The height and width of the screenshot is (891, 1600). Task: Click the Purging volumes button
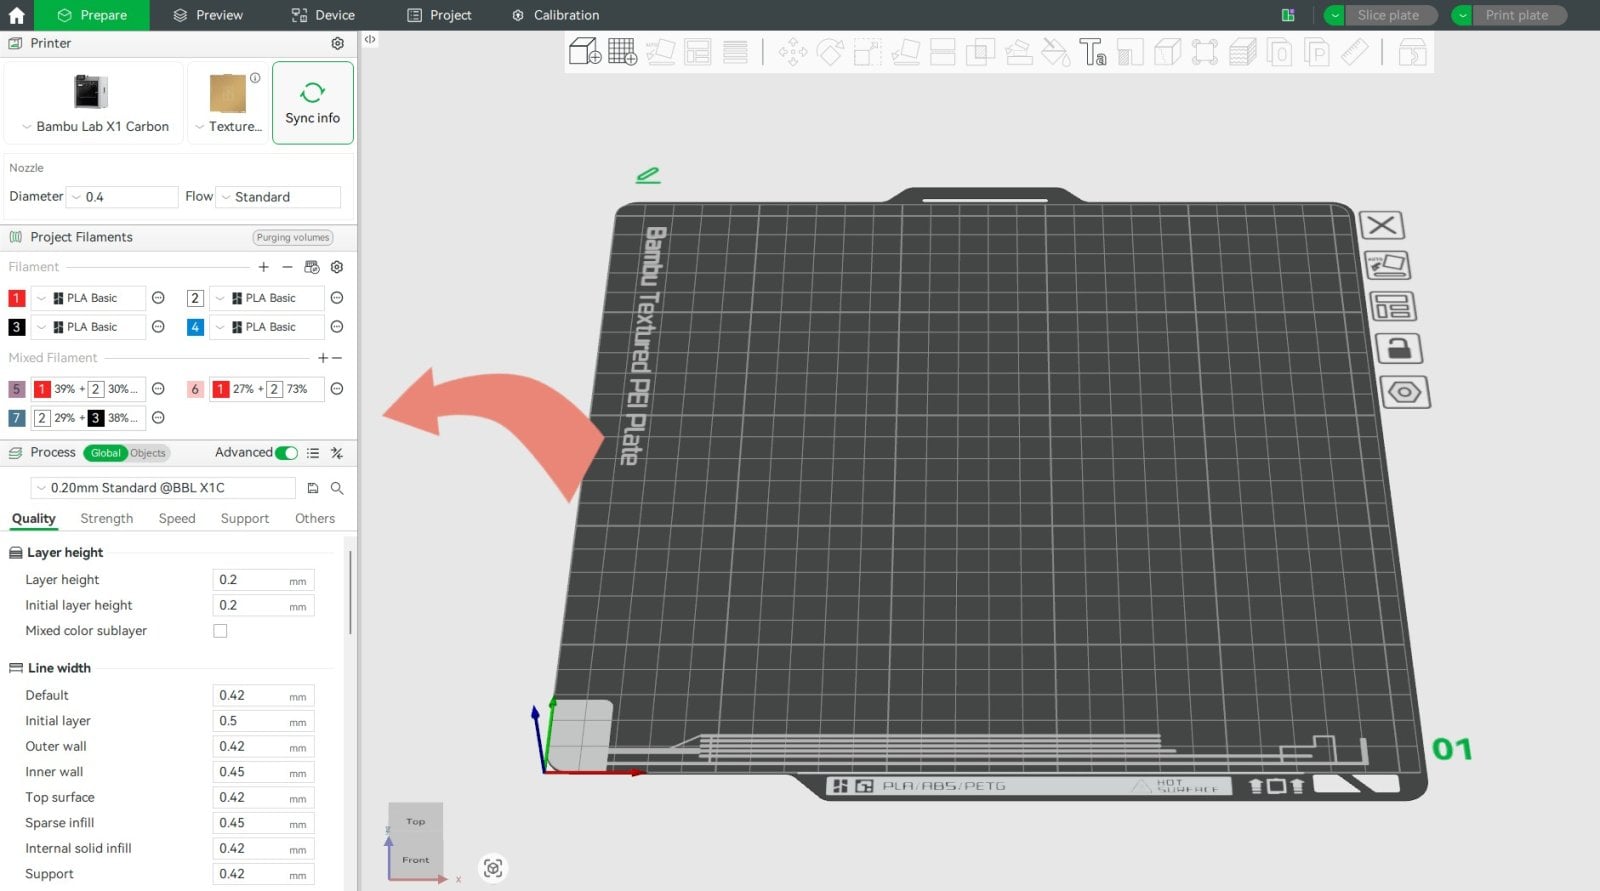292,238
